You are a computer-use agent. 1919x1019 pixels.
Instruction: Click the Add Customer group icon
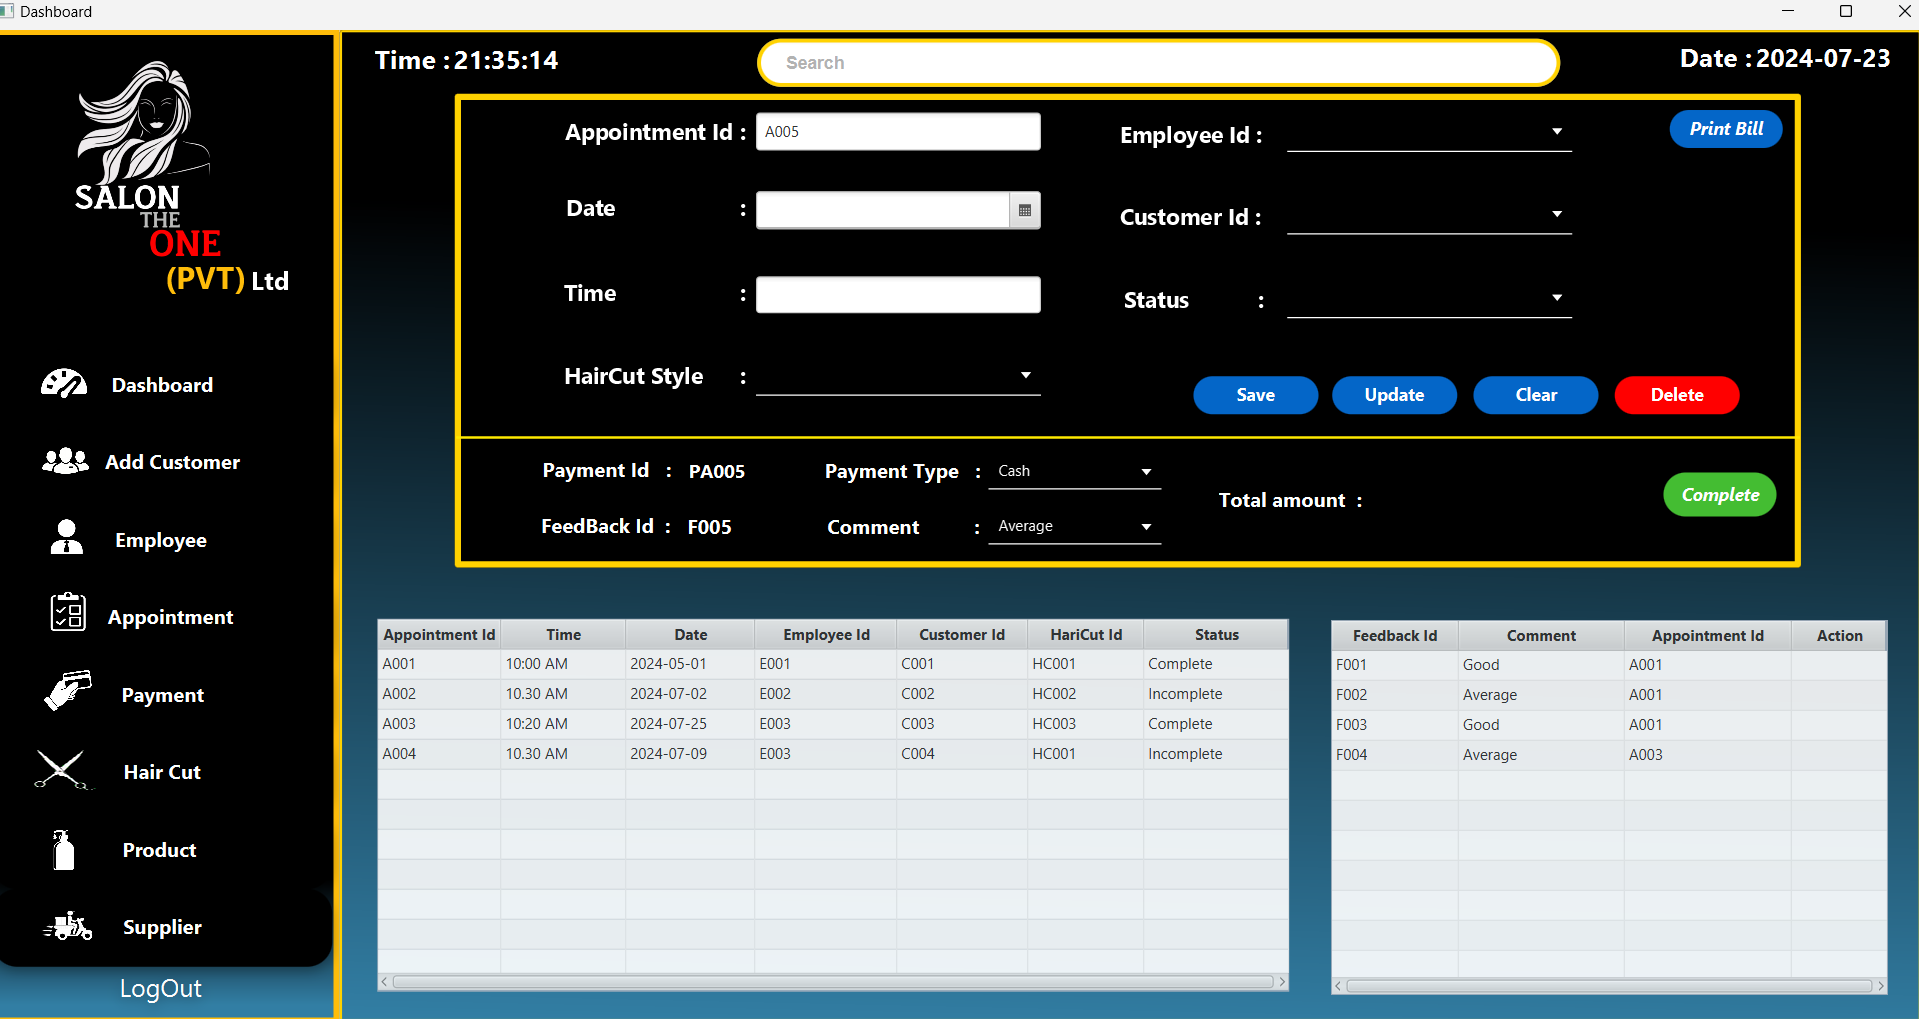coord(65,461)
